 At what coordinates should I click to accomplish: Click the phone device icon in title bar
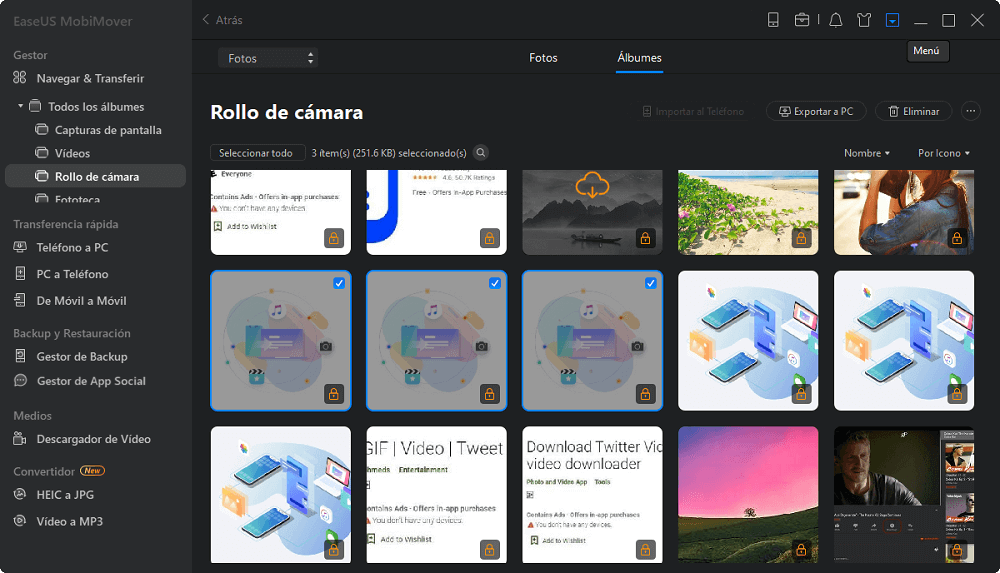773,20
